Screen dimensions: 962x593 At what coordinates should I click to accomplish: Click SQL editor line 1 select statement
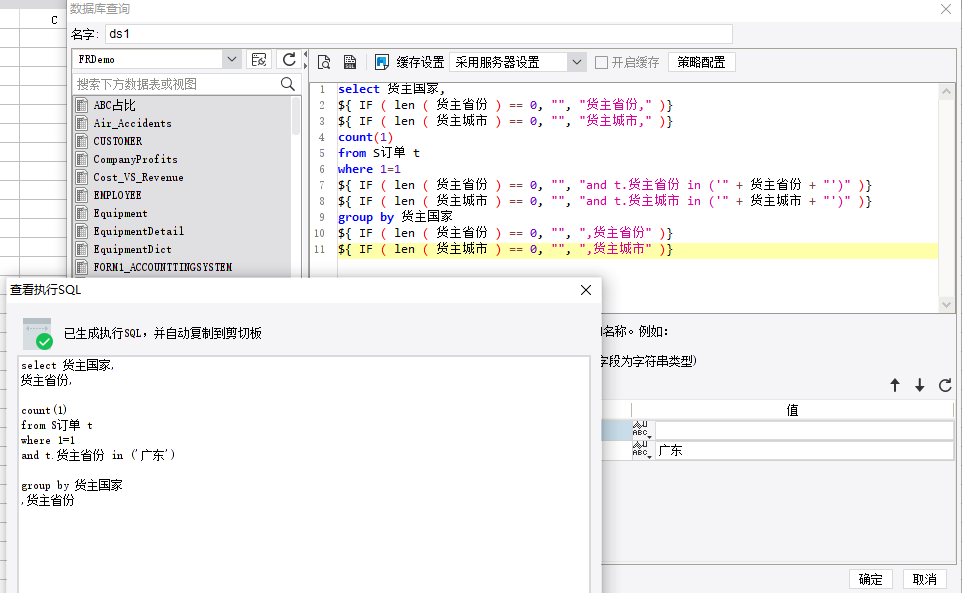[x=391, y=89]
